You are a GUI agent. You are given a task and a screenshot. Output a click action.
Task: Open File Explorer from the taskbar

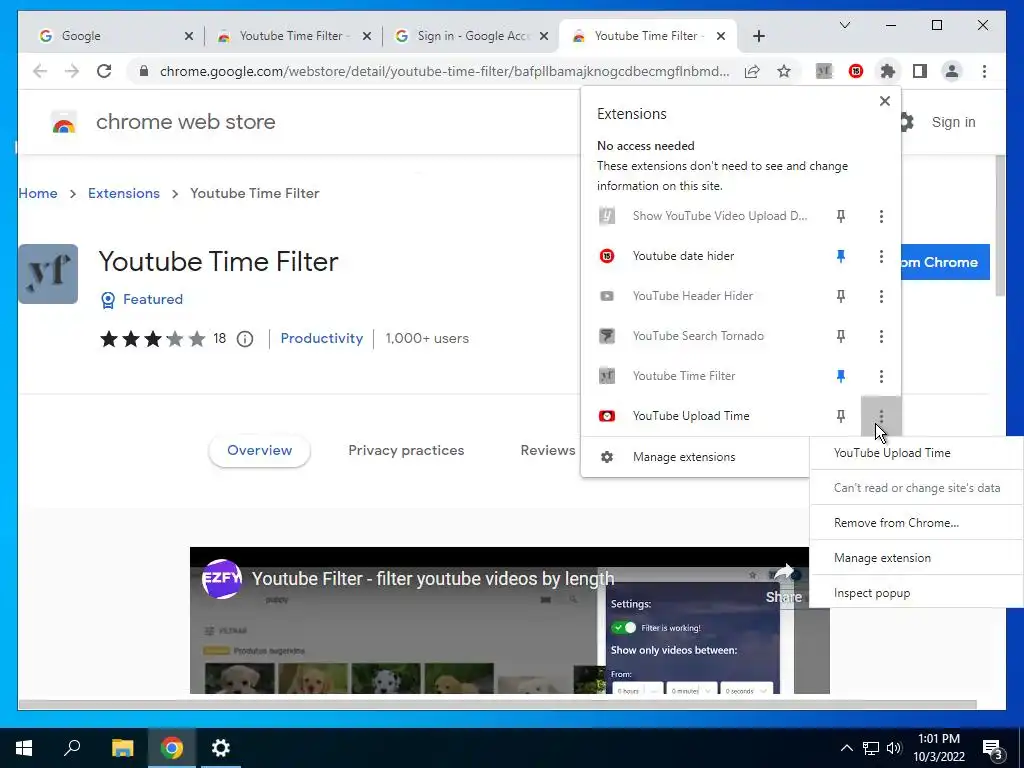point(122,748)
